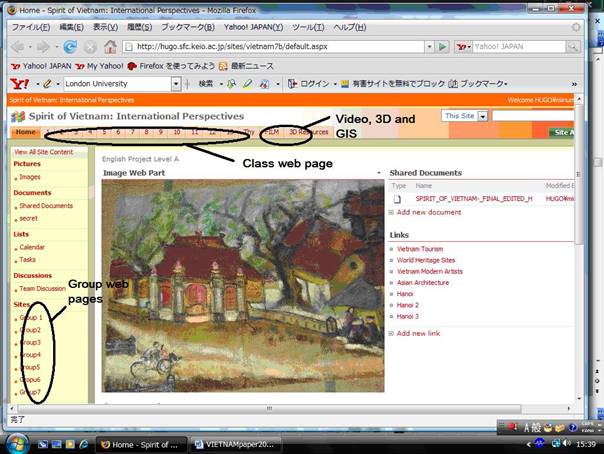Click Add new link
The width and height of the screenshot is (604, 454).
tap(418, 333)
